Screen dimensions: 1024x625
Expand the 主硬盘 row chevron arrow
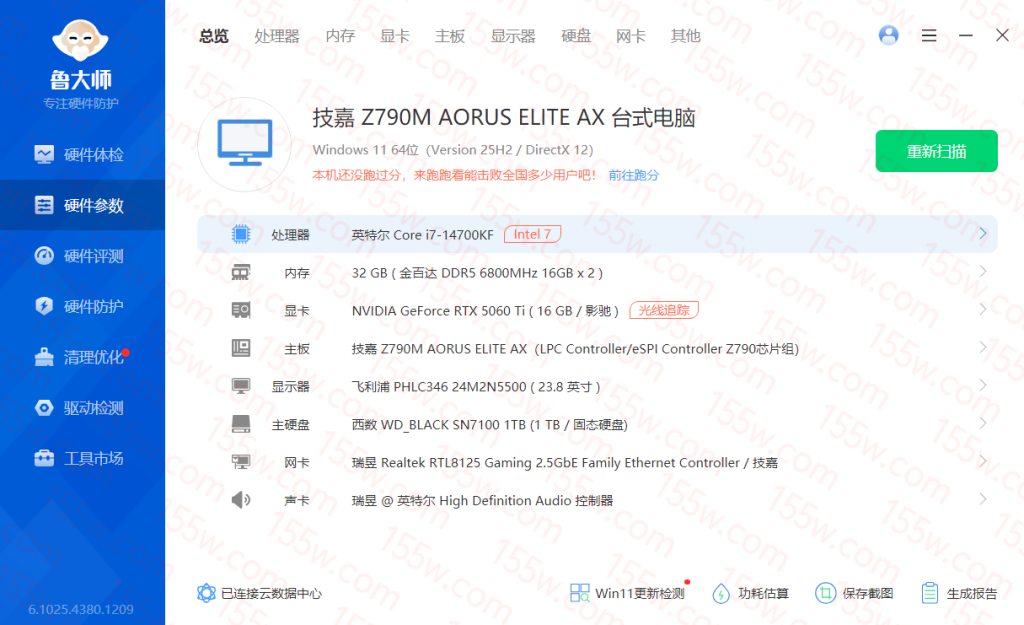(982, 424)
